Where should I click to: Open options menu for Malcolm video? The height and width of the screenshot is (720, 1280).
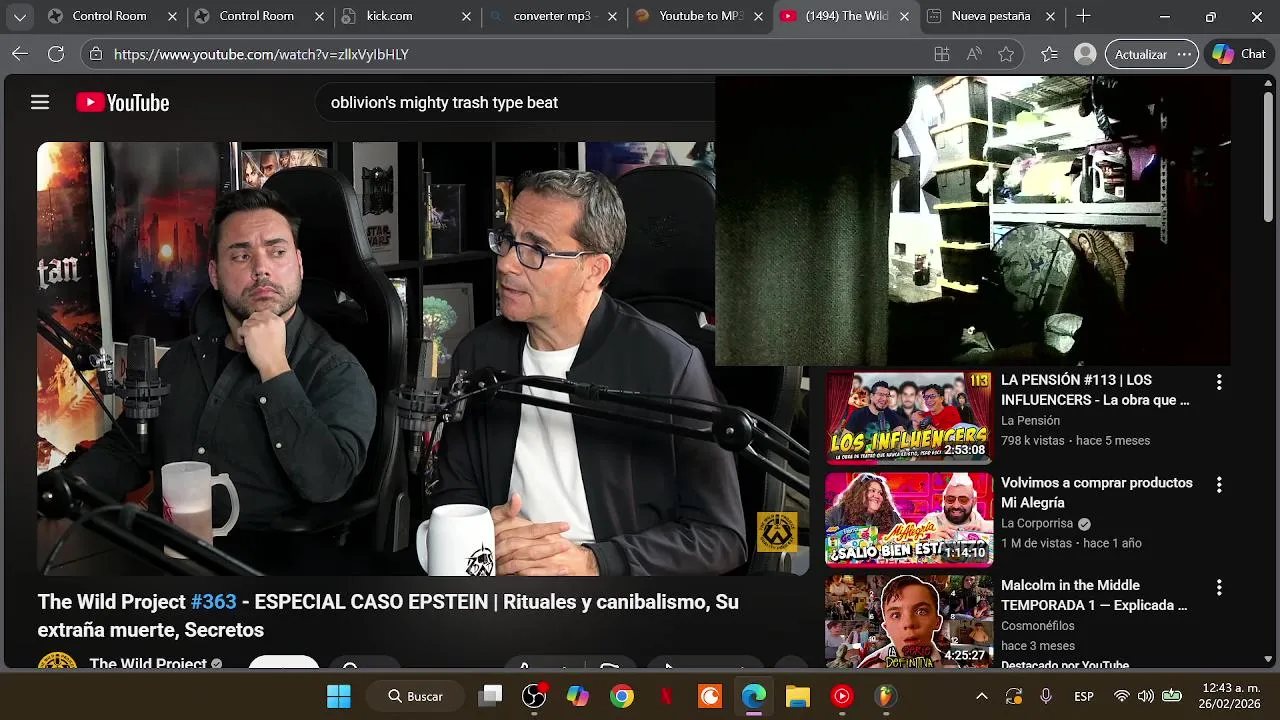[x=1218, y=588]
